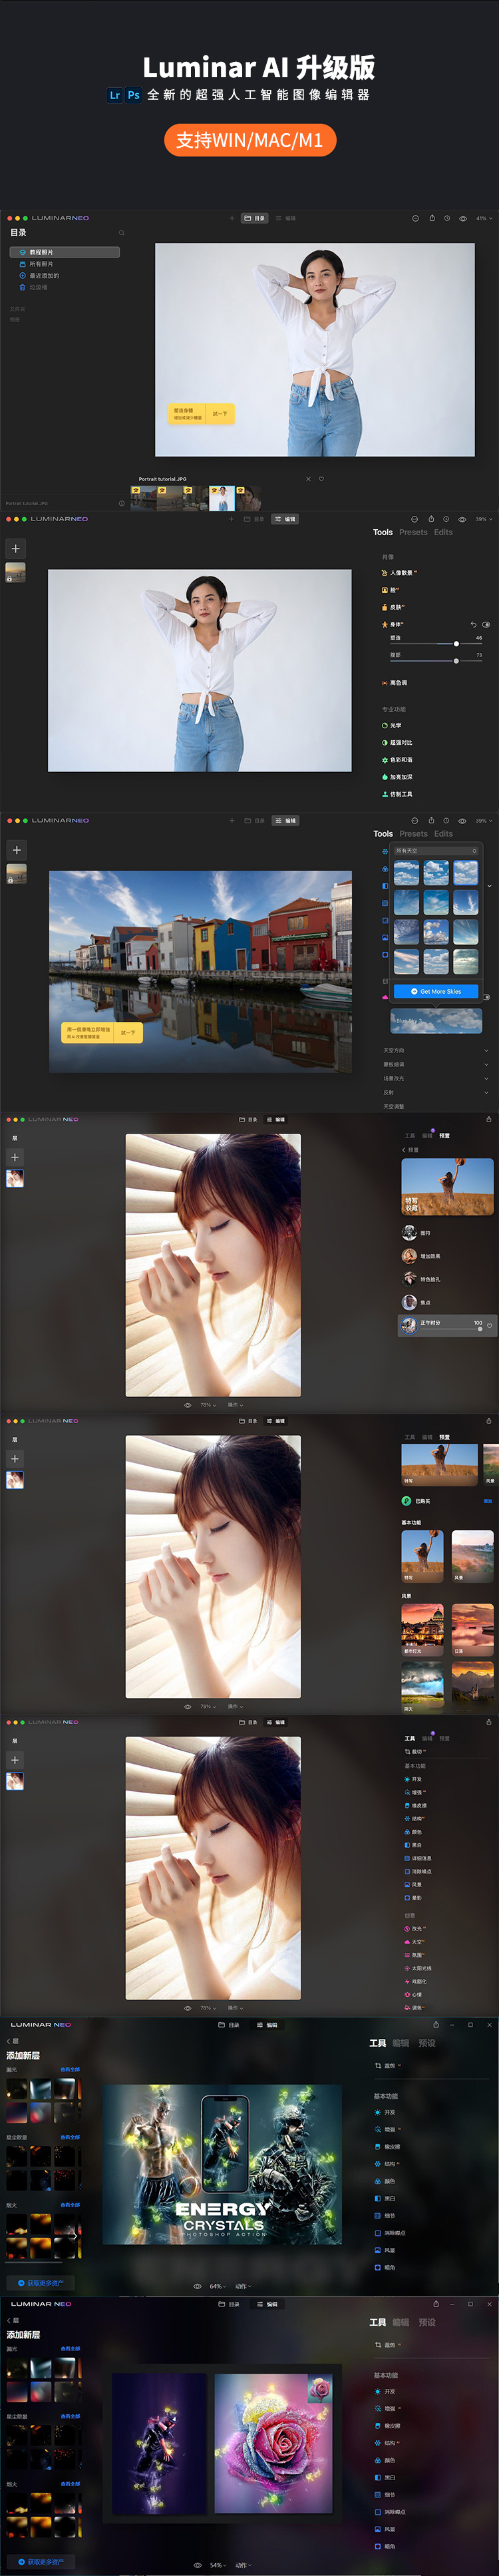Adjust the 塑造 slider
Screen dimensions: 499x2576
coord(436,644)
